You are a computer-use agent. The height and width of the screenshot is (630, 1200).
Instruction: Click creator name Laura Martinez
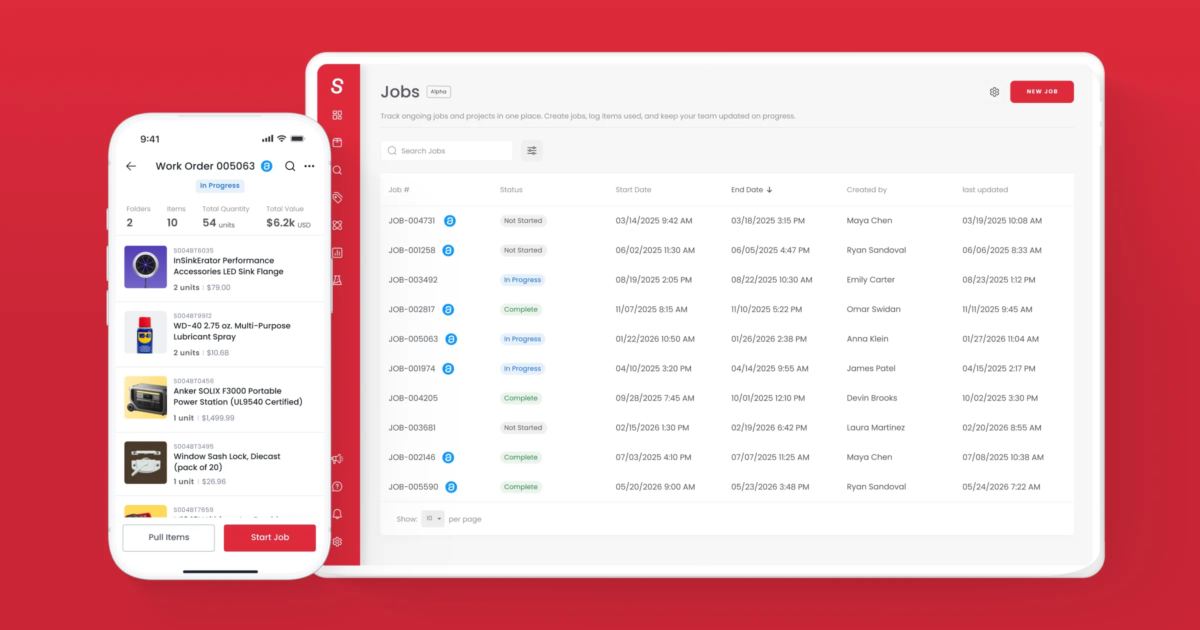[876, 428]
